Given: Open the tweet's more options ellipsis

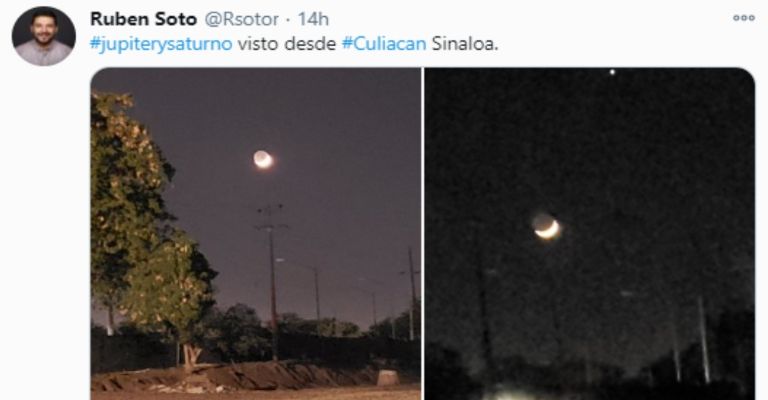Looking at the screenshot, I should (744, 18).
